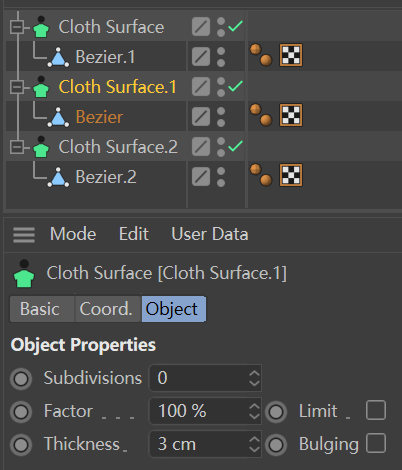This screenshot has width=402, height=470.
Task: Click the layer slash icon for Cloth Surface.2
Action: [201, 147]
